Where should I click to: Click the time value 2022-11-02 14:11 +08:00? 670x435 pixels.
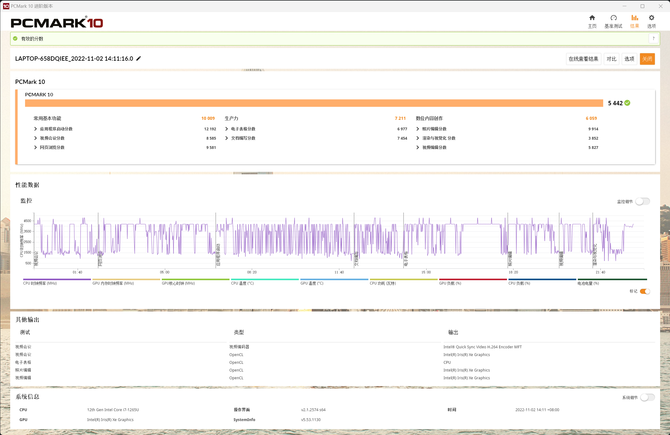[x=537, y=410]
